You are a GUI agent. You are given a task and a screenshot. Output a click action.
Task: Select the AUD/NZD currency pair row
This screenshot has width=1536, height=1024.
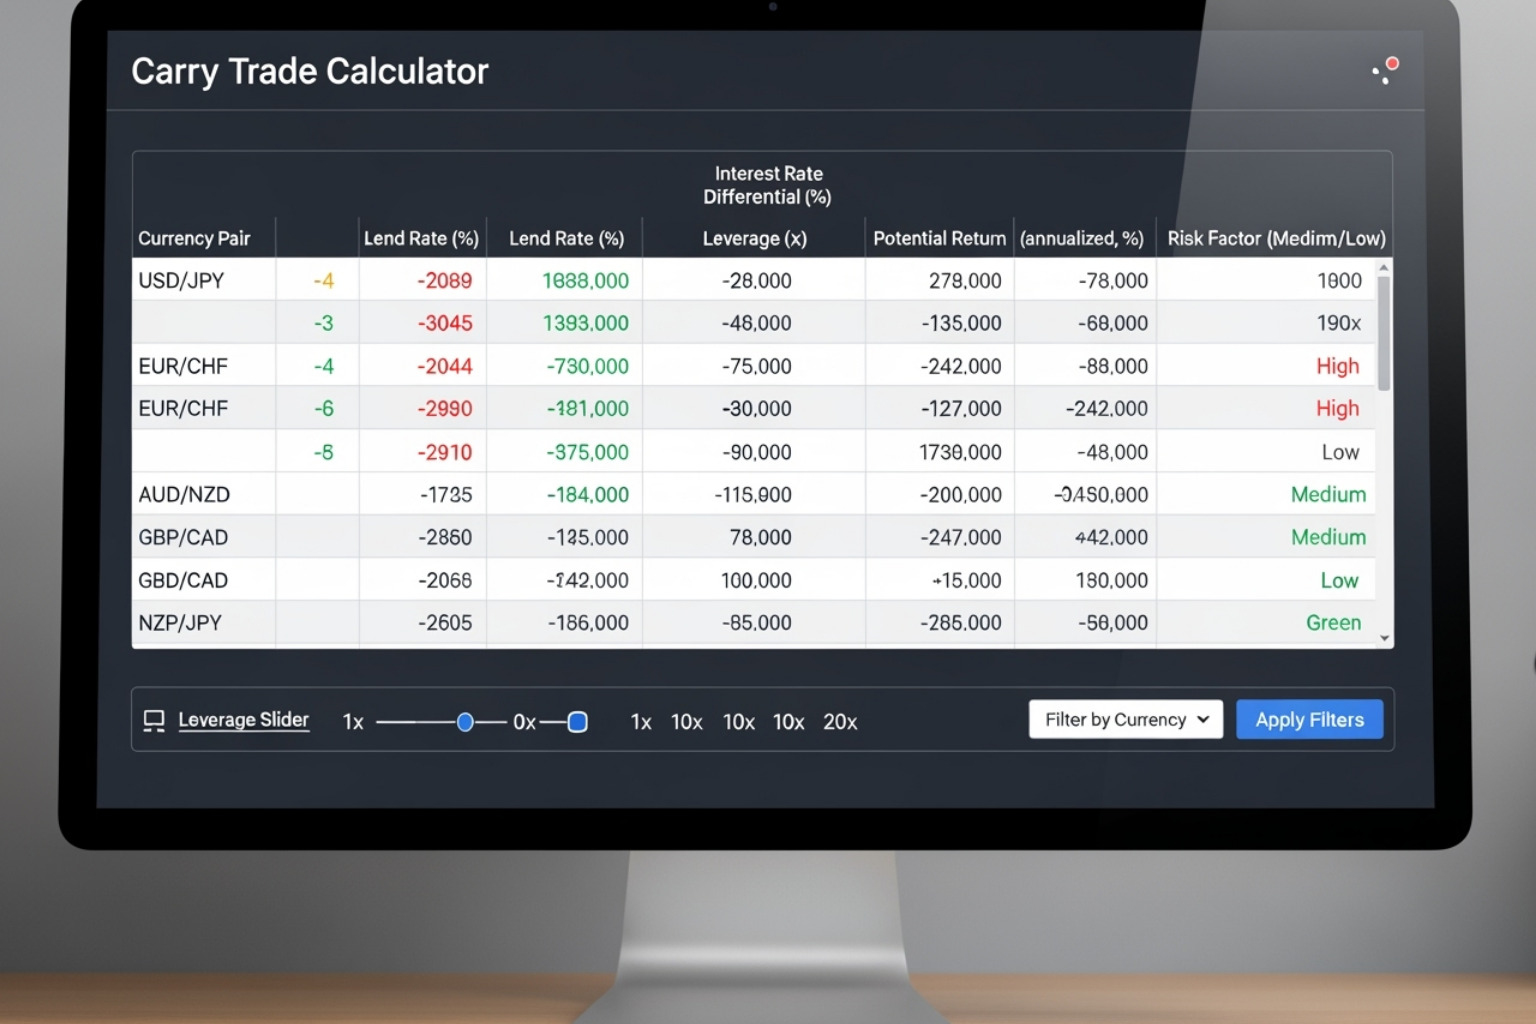(x=184, y=495)
